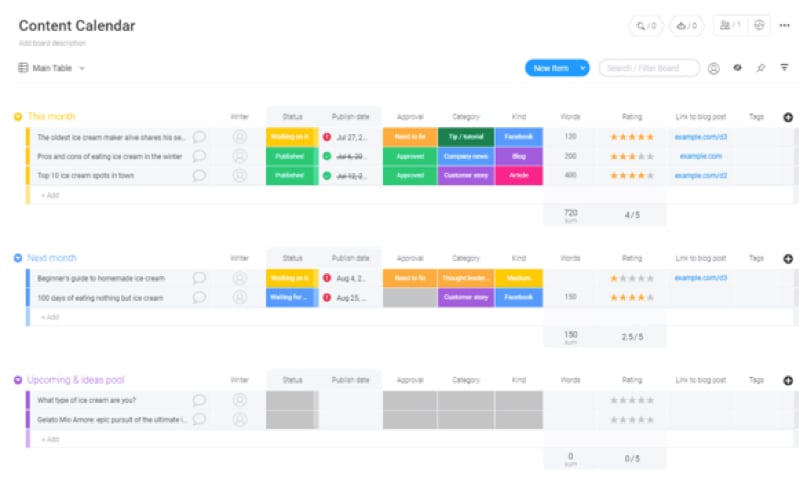Change Category of the Pros and cons row
812x487 pixels.
466,156
